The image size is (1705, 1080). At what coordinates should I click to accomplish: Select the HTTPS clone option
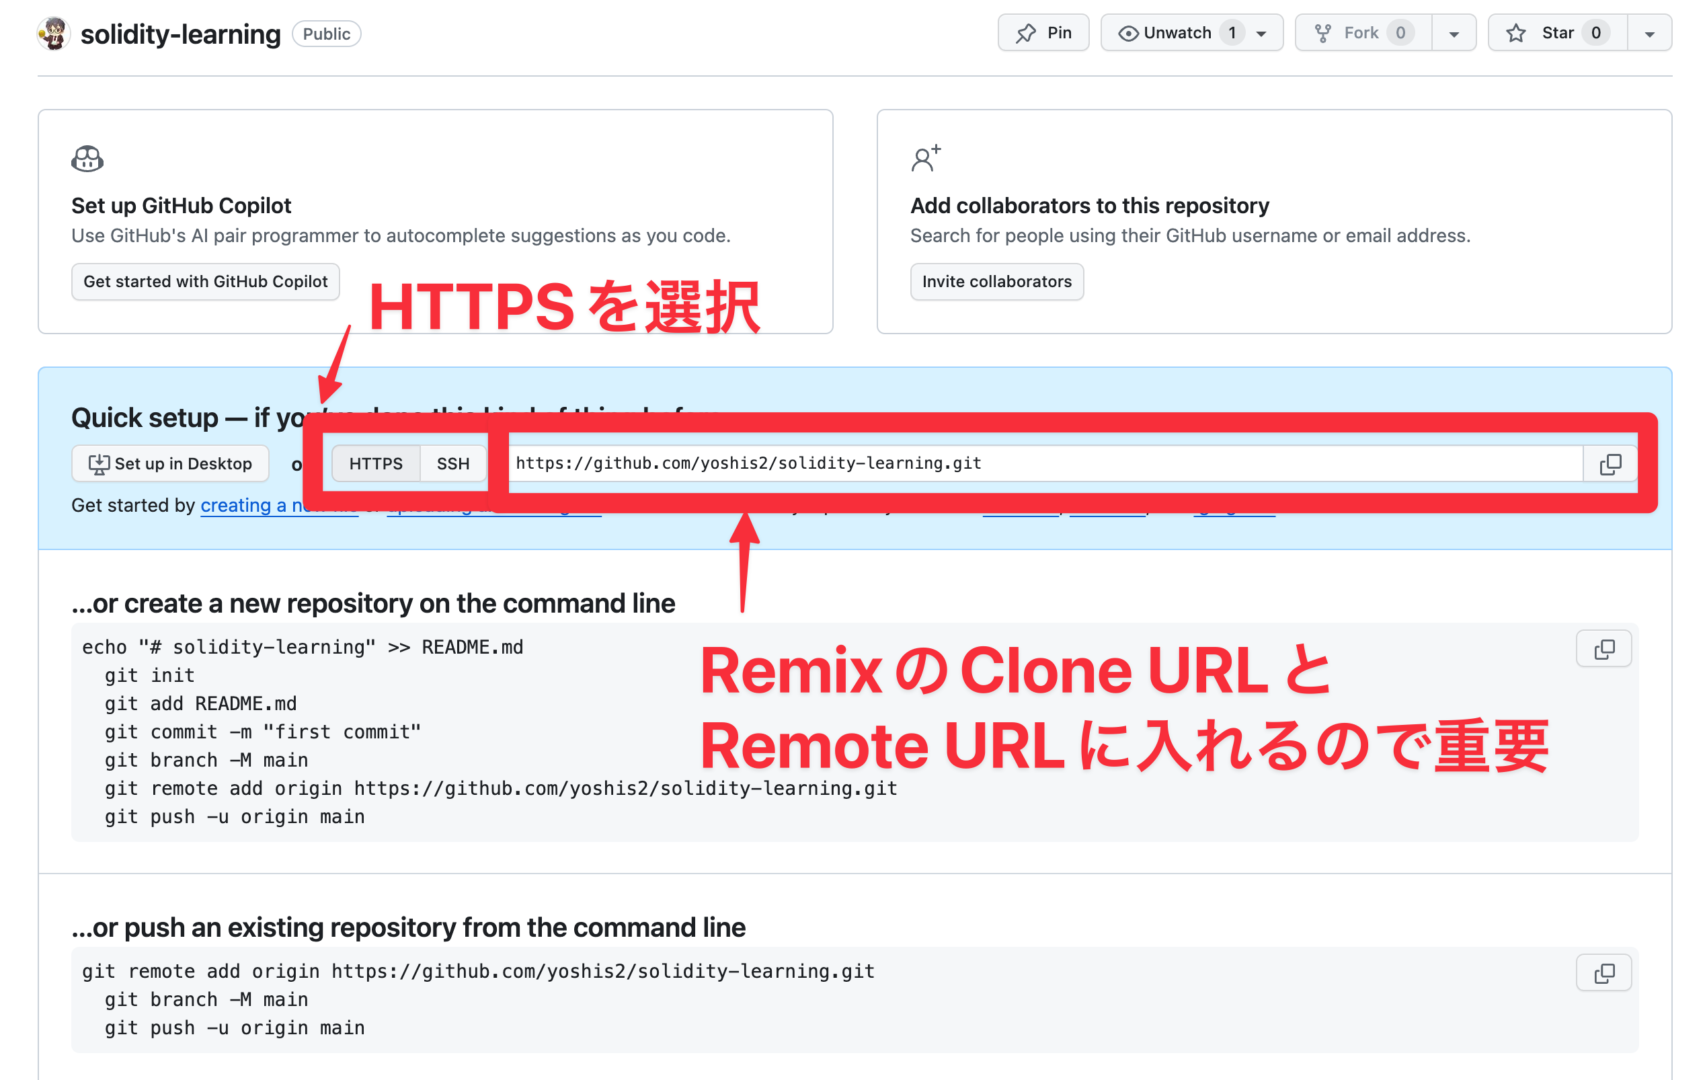coord(376,464)
